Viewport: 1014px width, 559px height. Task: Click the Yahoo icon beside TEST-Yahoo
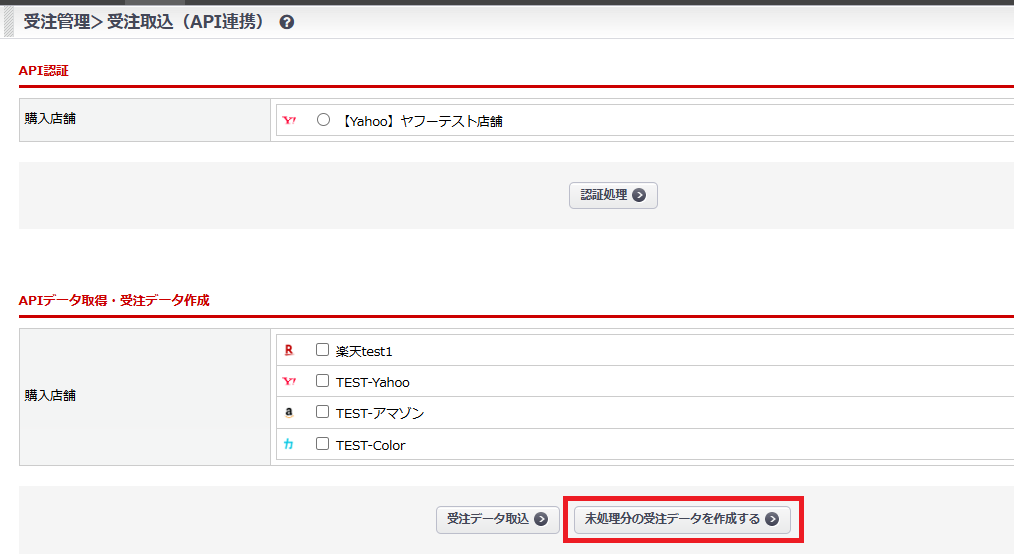[x=290, y=382]
